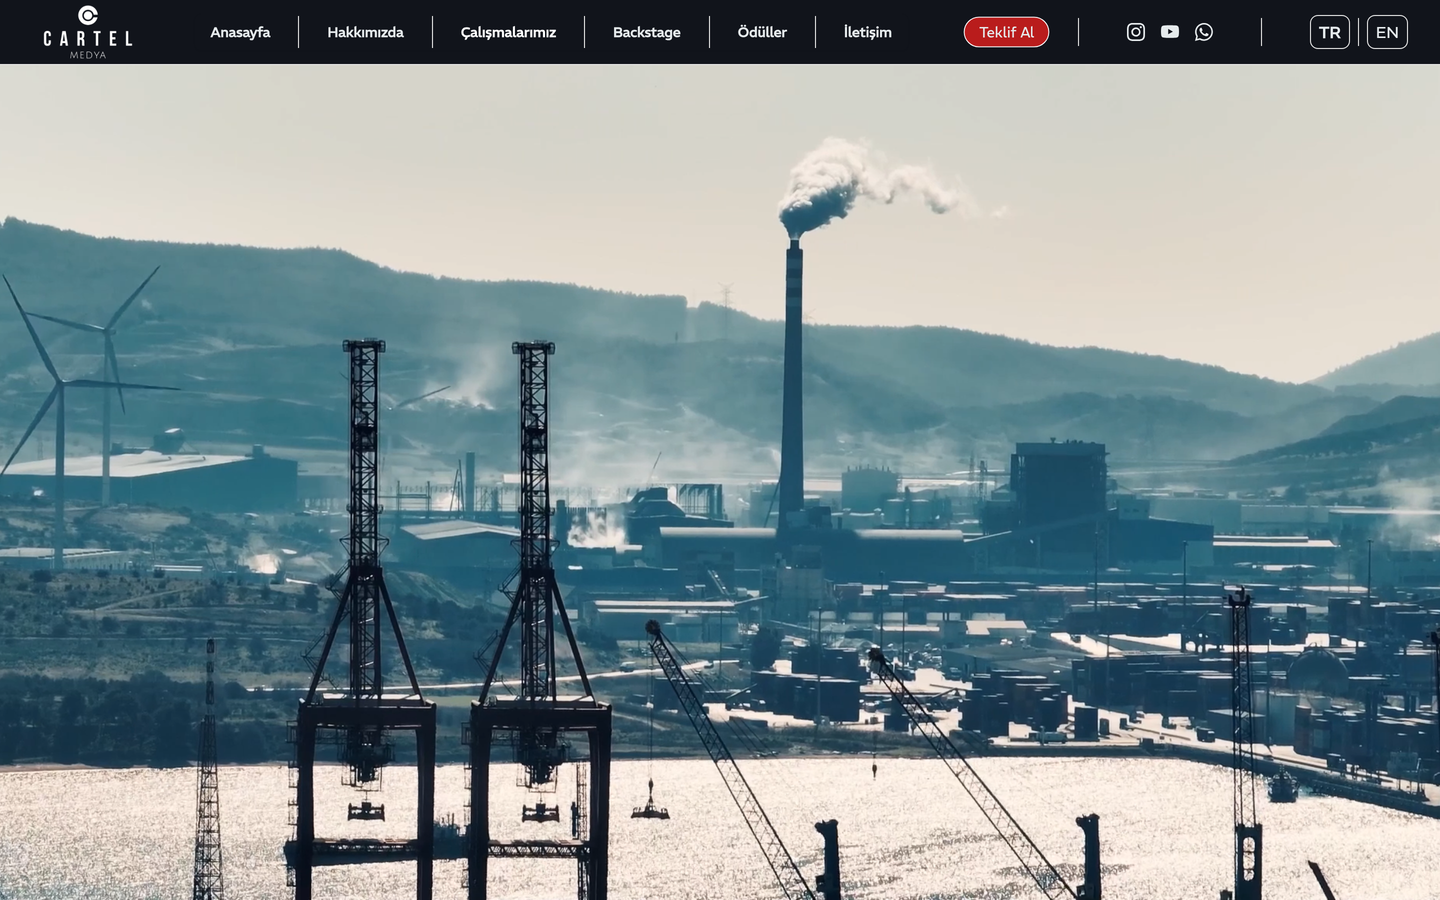Open the Hakkımızda page
Screen dimensions: 1440x900
tap(365, 32)
